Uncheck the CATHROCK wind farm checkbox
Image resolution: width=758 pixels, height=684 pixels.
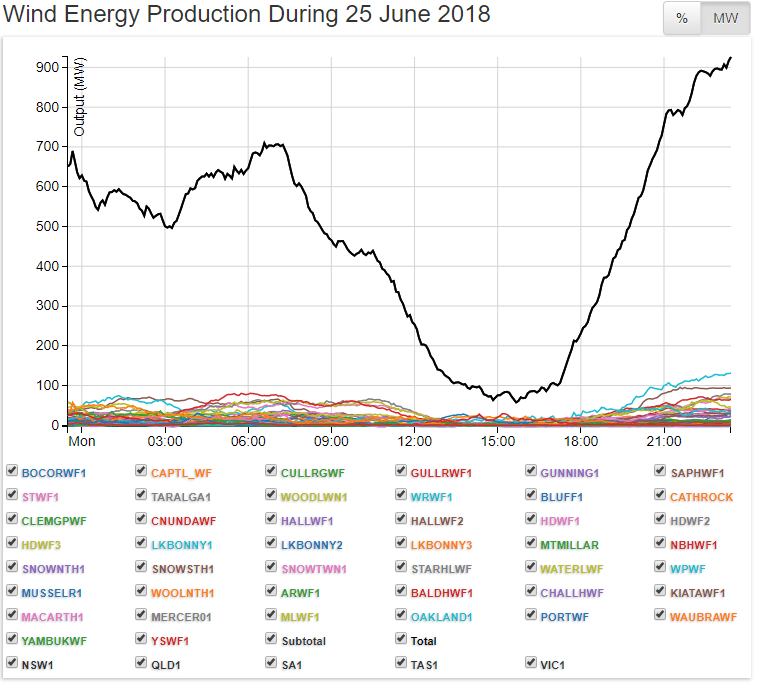tap(661, 494)
